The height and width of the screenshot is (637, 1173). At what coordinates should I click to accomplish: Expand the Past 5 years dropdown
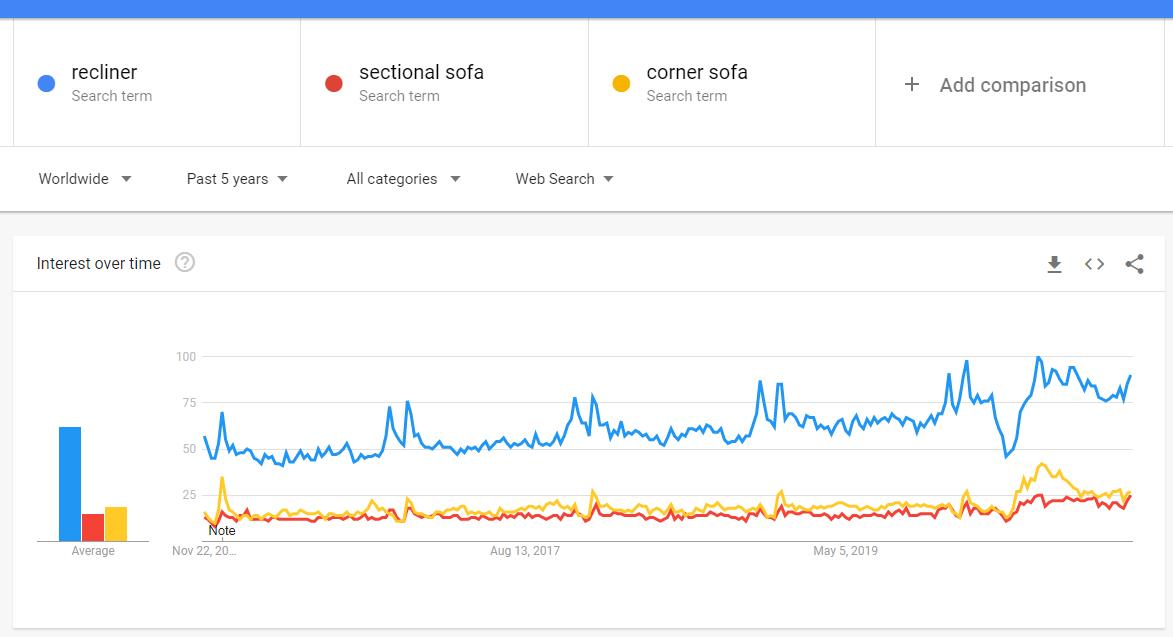236,179
